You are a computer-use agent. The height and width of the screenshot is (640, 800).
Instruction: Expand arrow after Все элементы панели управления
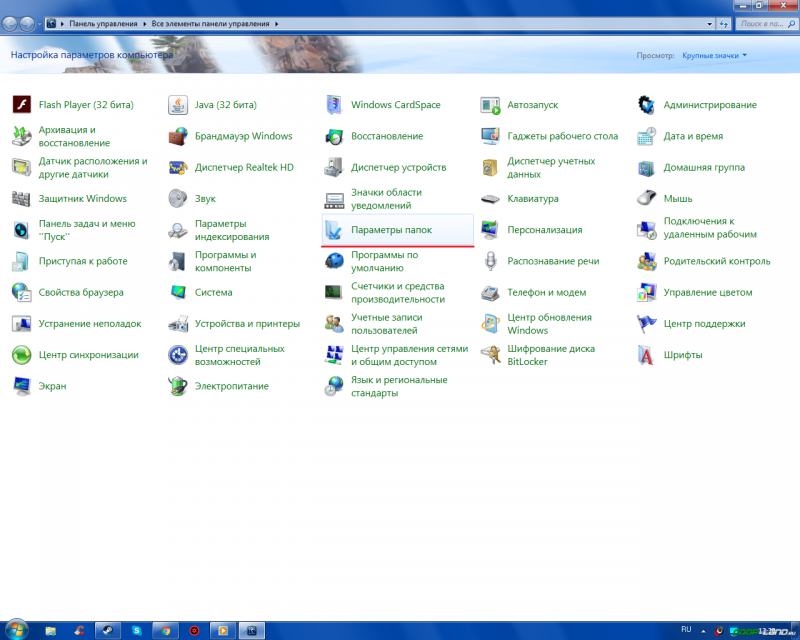click(x=277, y=23)
